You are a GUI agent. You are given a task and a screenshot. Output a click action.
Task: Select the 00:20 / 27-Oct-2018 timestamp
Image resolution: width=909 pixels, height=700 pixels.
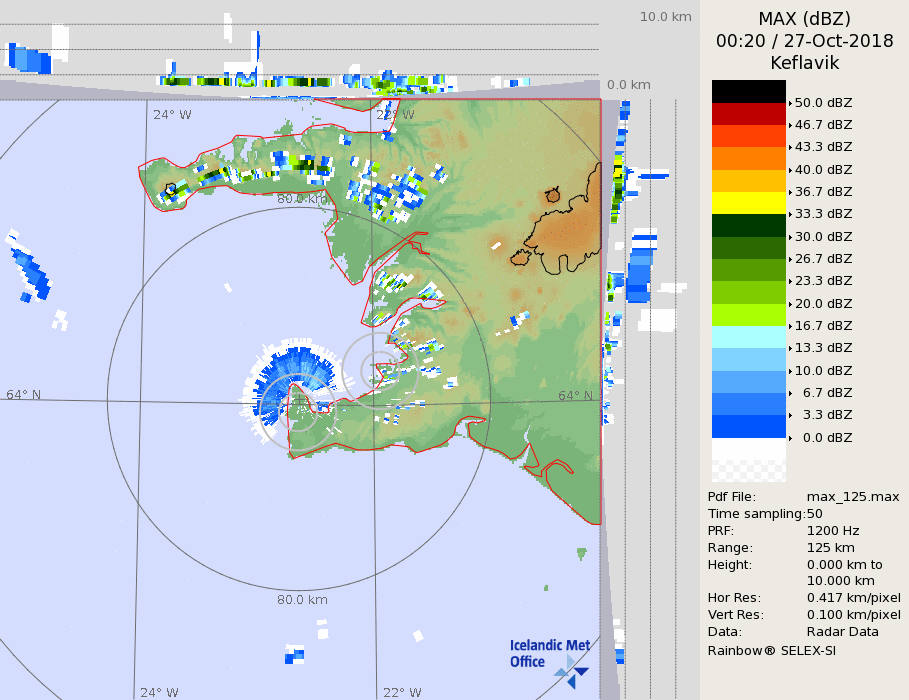[804, 41]
